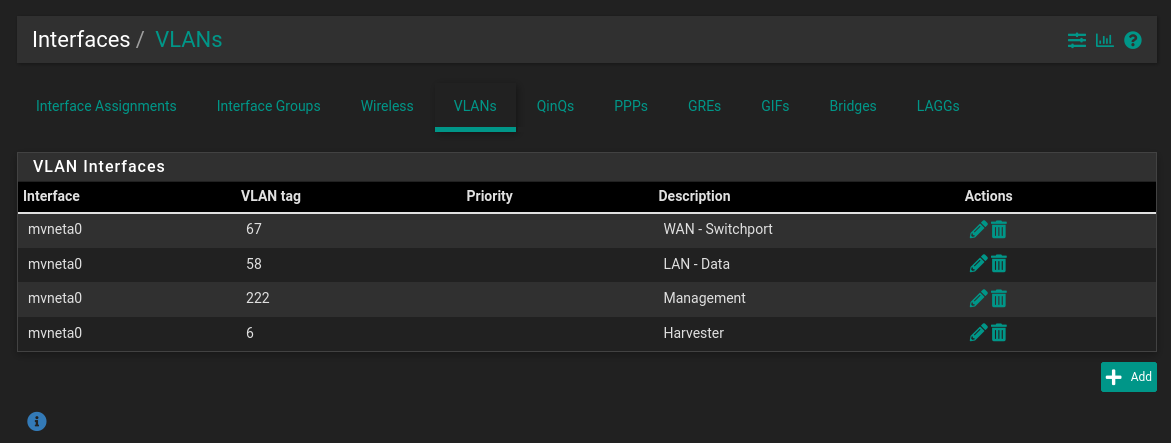Open the status graph icon in header
The height and width of the screenshot is (443, 1171).
(1105, 40)
